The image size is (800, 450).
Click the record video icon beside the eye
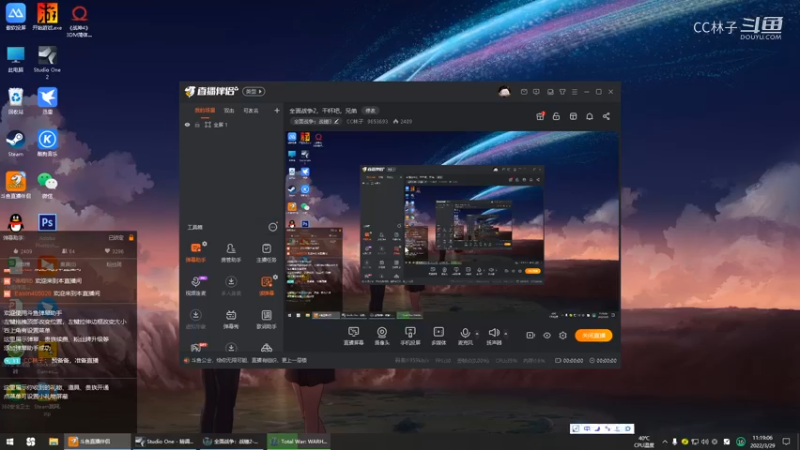point(531,335)
